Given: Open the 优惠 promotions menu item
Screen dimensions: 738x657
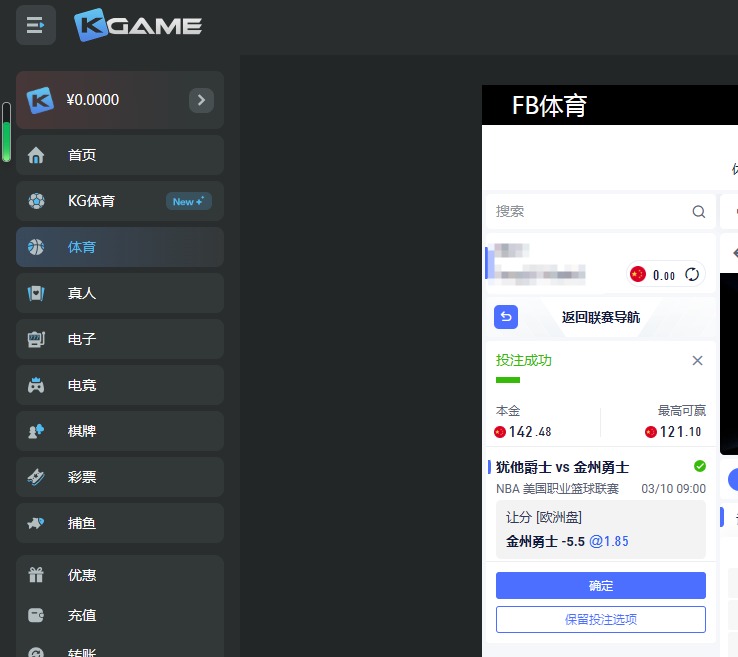Looking at the screenshot, I should coord(120,575).
